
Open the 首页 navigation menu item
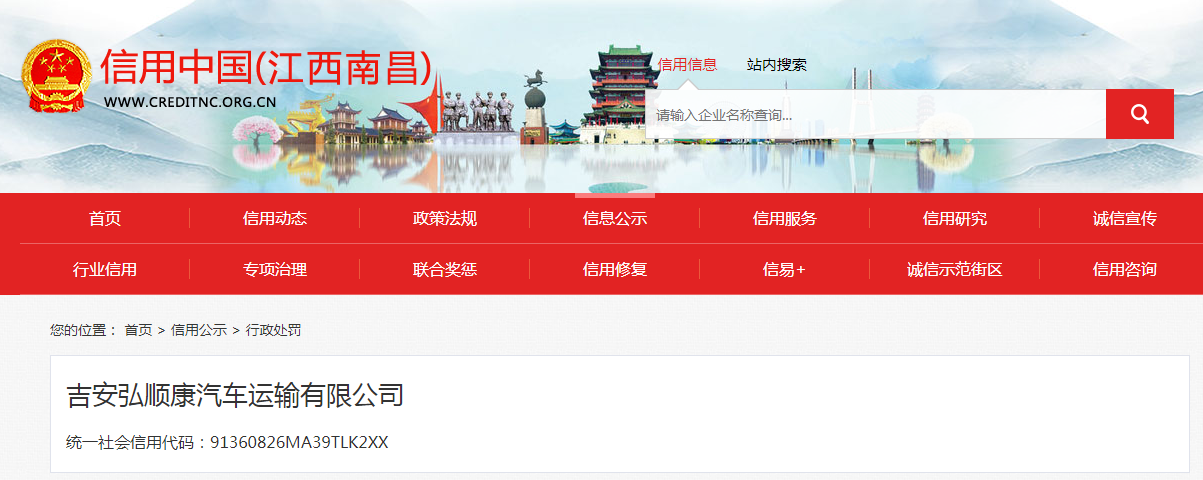pos(105,219)
